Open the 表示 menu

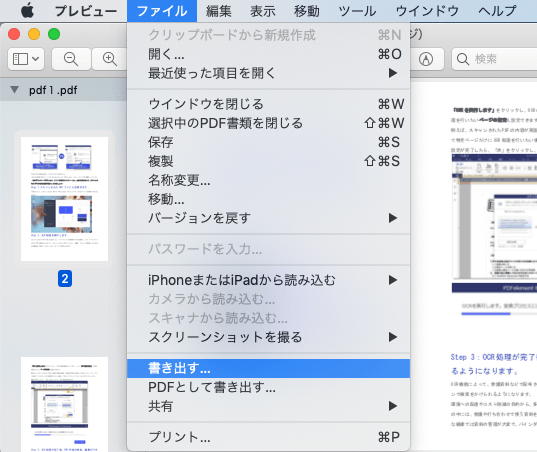[x=263, y=11]
